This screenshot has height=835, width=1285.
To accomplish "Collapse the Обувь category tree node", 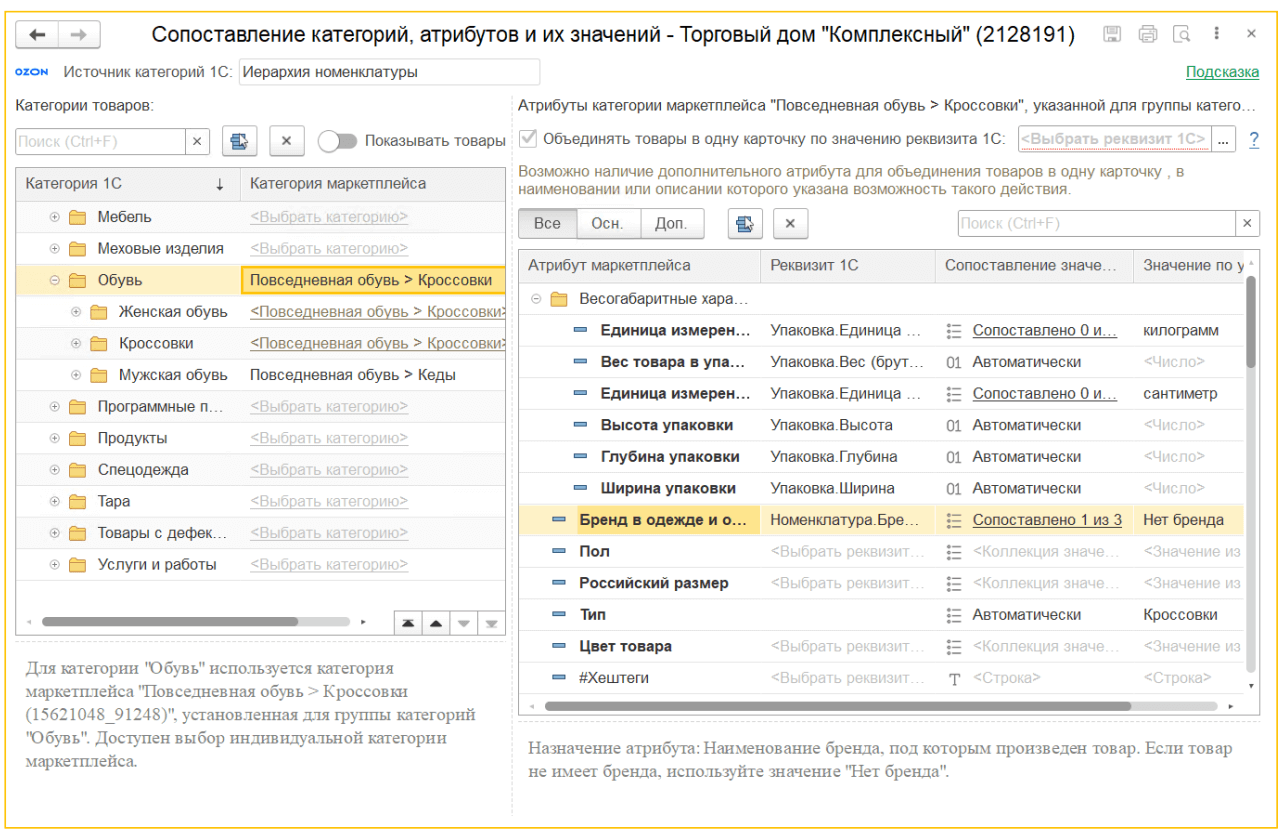I will pyautogui.click(x=55, y=281).
